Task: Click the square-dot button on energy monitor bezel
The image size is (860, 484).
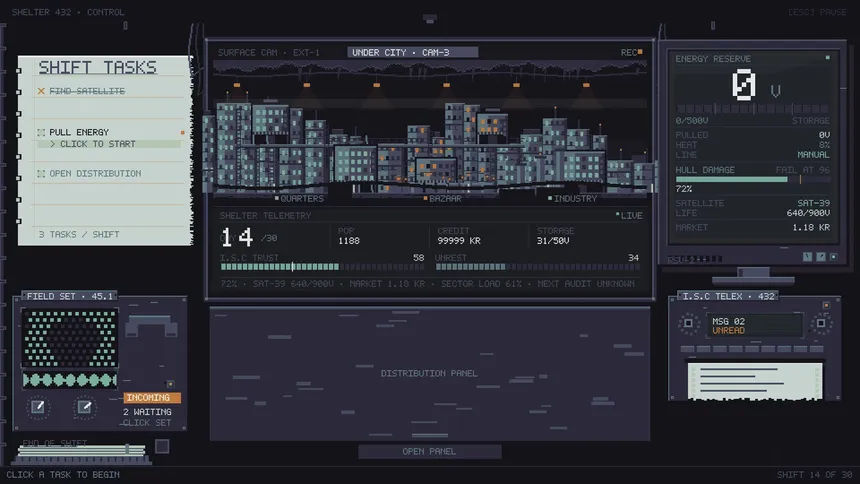Action: pyautogui.click(x=834, y=256)
